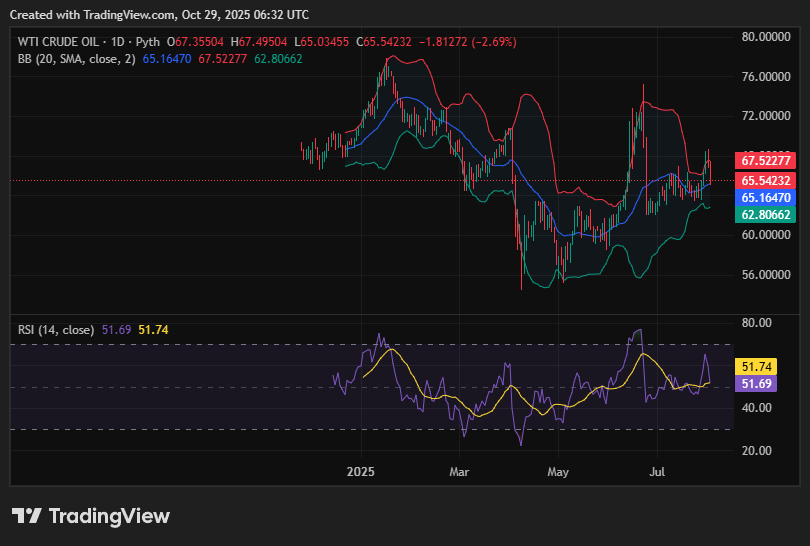Select the Jul label on time axis
This screenshot has height=546, width=810.
tap(658, 470)
